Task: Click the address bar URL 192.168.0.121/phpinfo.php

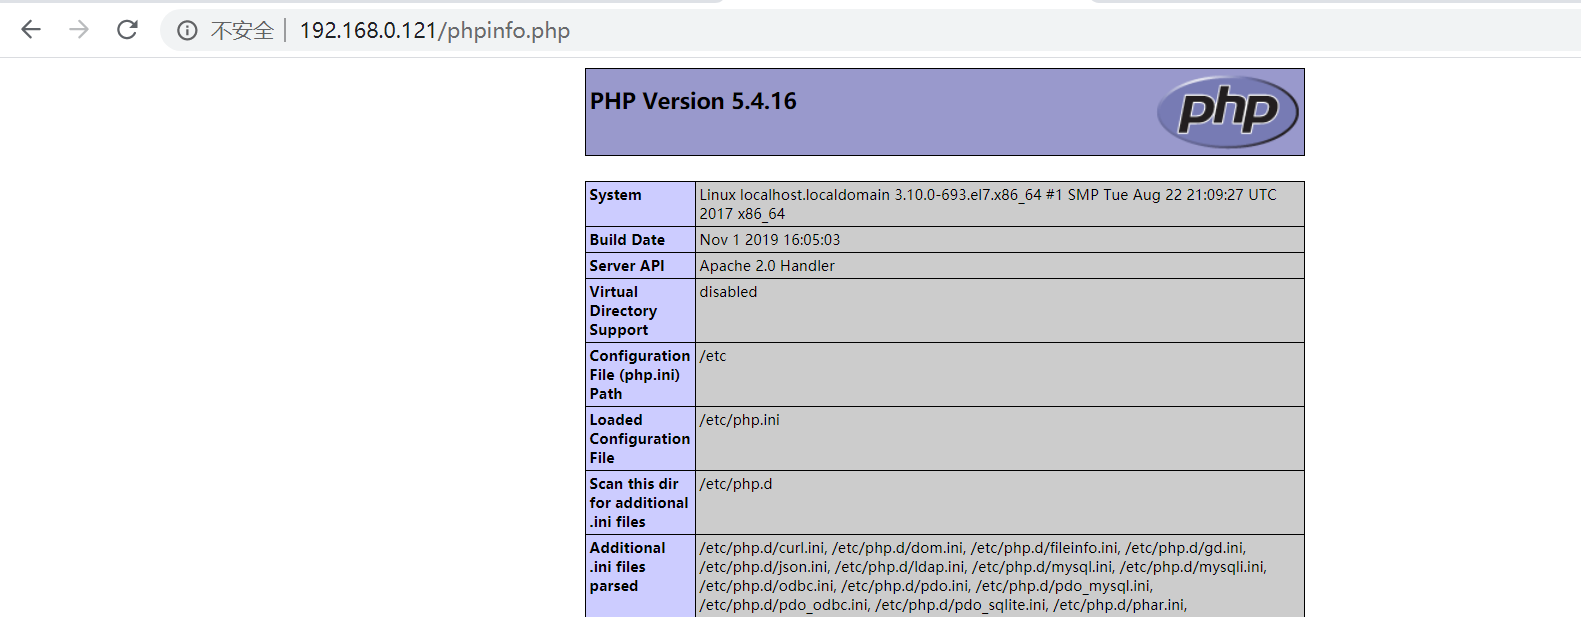Action: tap(435, 31)
